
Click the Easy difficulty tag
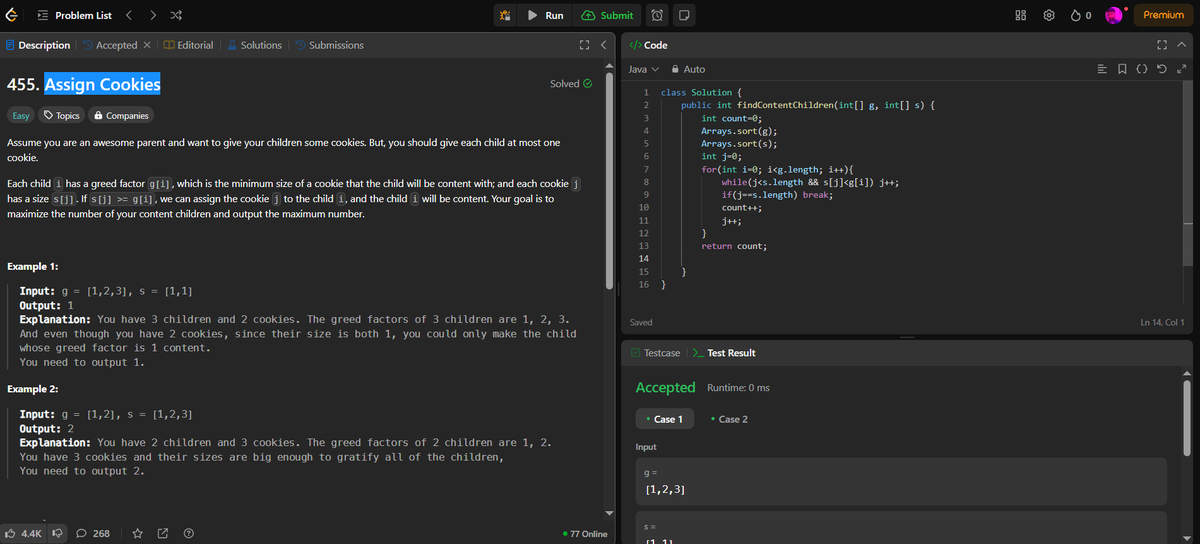[20, 116]
